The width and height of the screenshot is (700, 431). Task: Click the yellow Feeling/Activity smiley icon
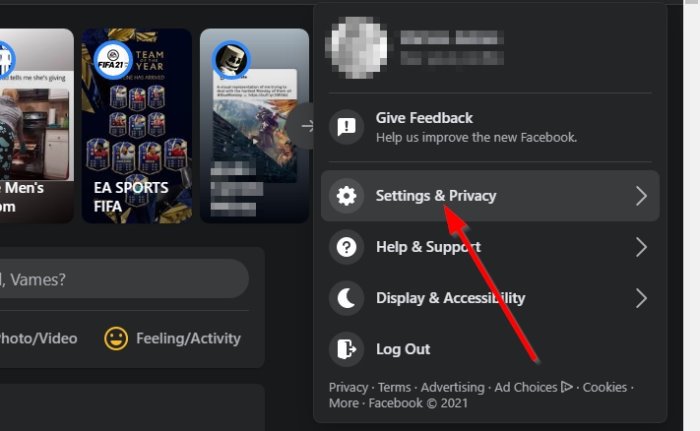tap(116, 339)
